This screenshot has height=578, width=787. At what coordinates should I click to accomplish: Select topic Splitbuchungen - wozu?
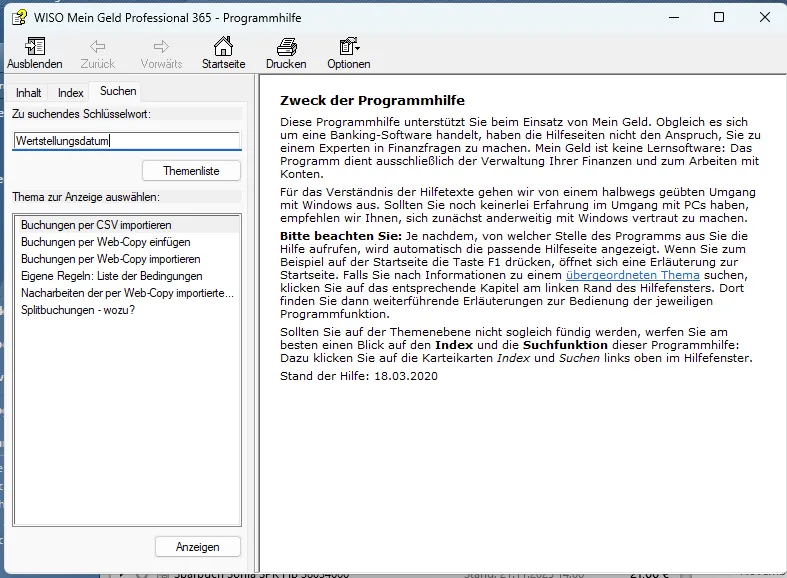(x=78, y=310)
